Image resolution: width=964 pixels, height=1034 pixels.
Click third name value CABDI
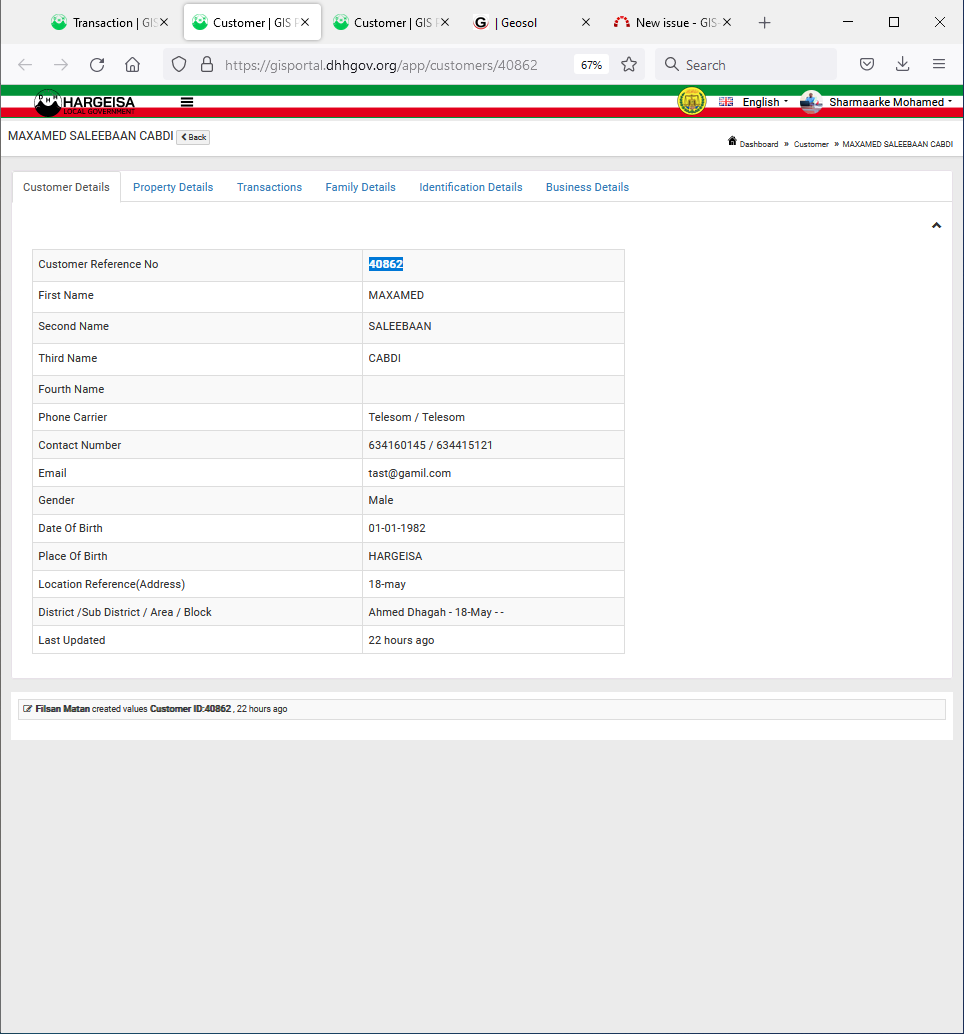coord(384,358)
